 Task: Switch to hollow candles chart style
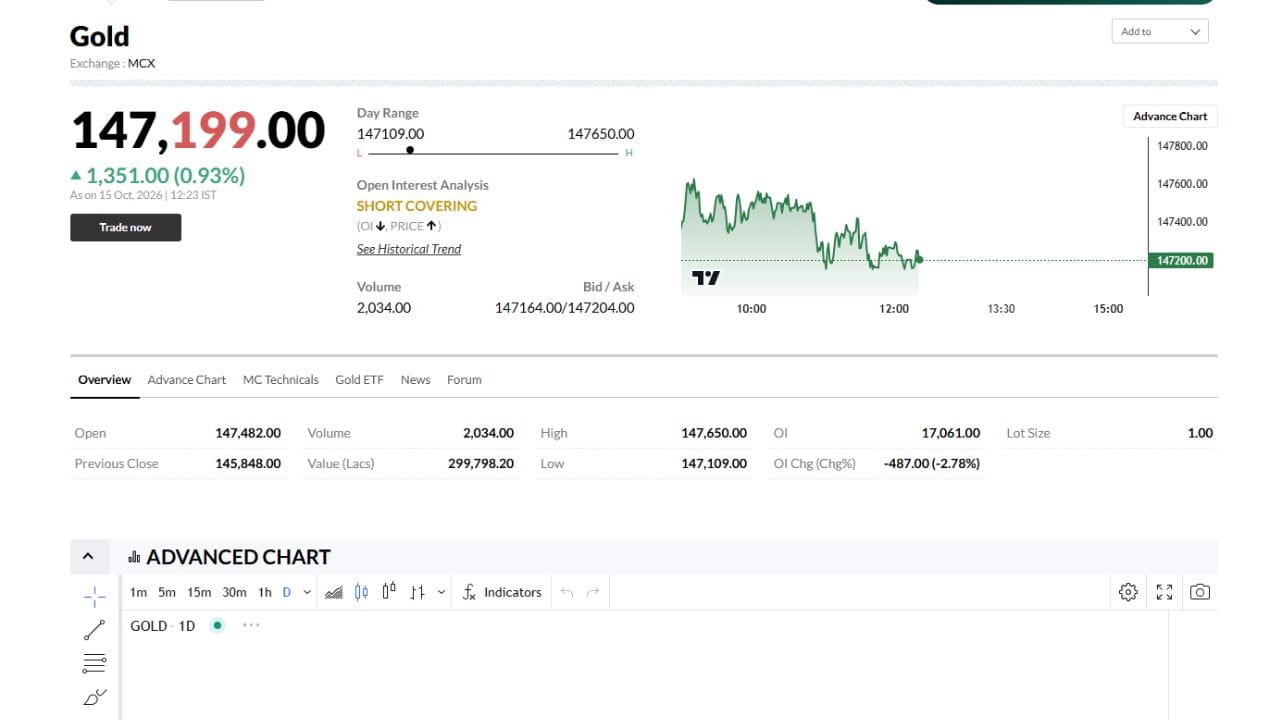coord(389,591)
